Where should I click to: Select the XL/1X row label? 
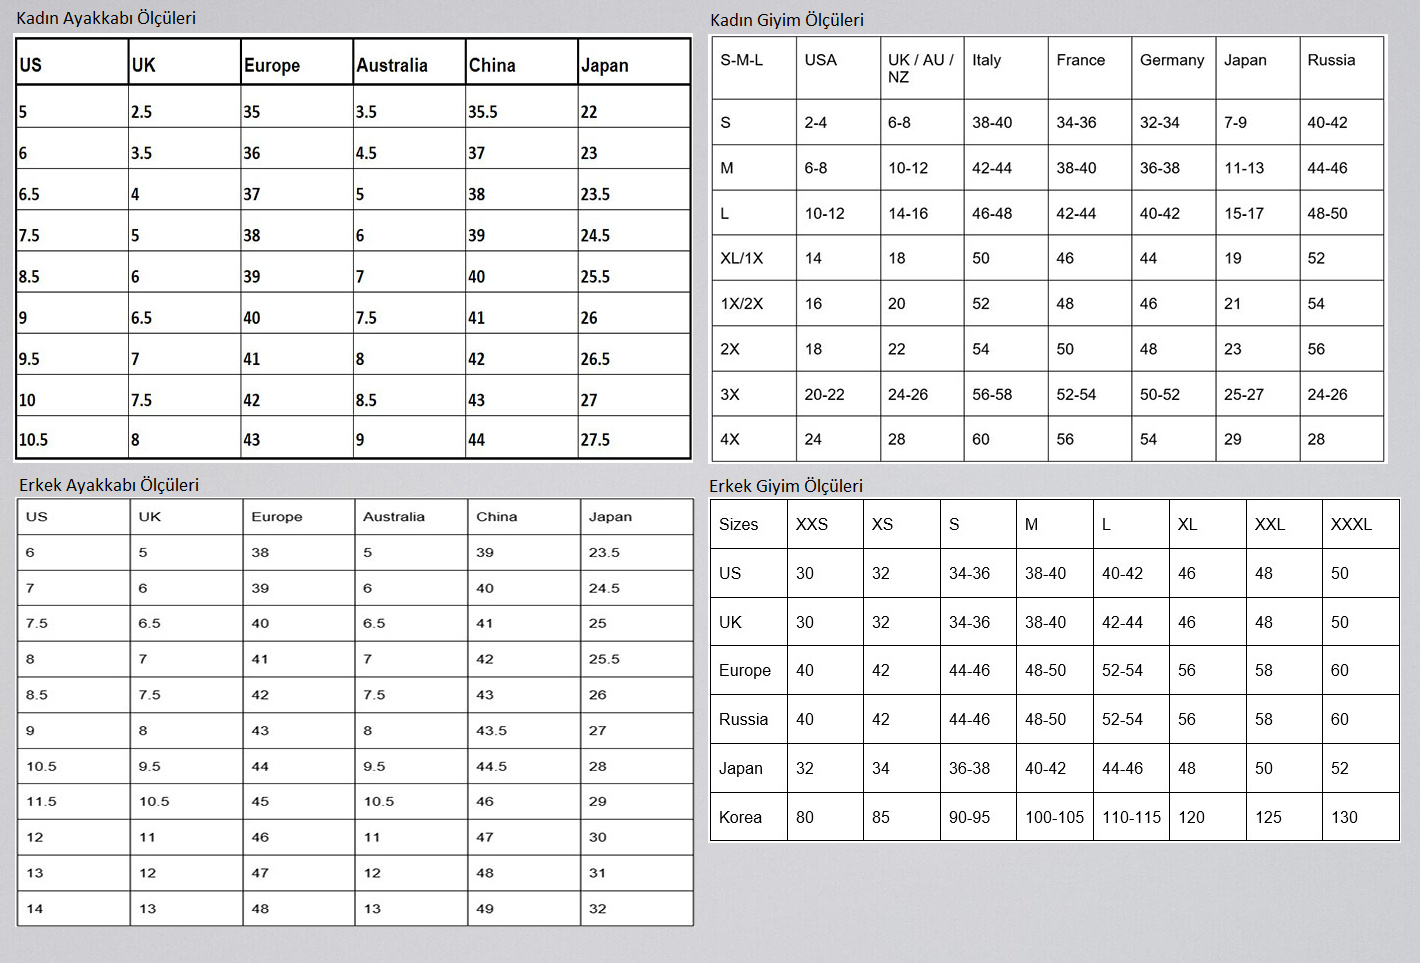742,258
